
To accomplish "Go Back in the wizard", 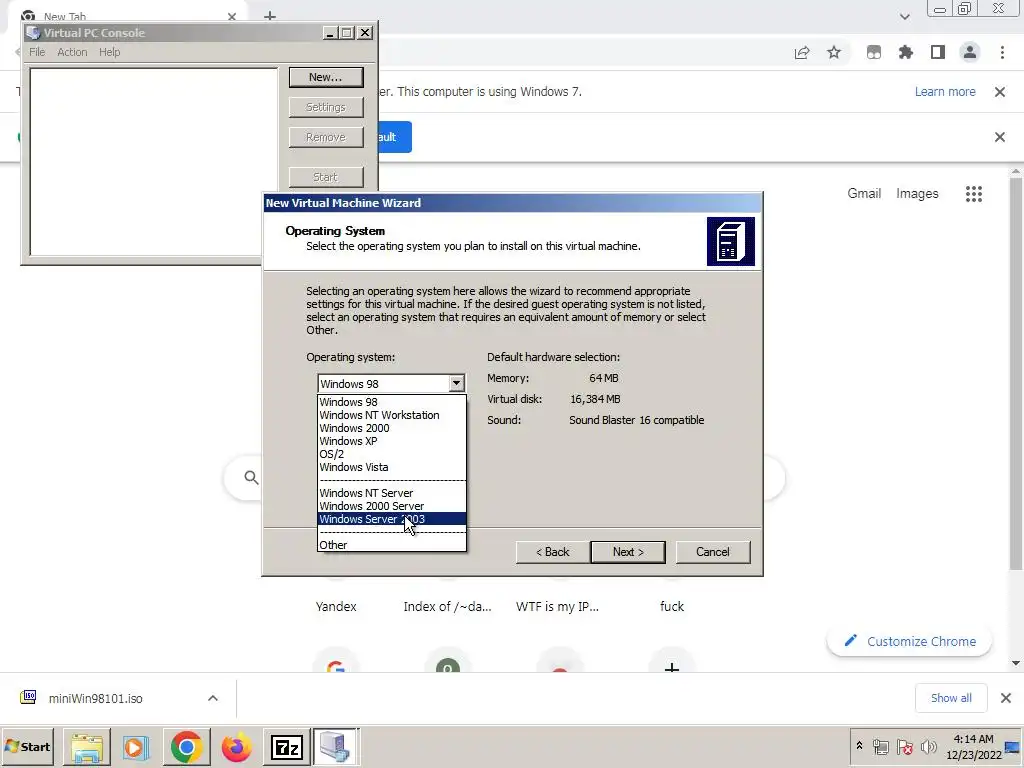I will (552, 552).
